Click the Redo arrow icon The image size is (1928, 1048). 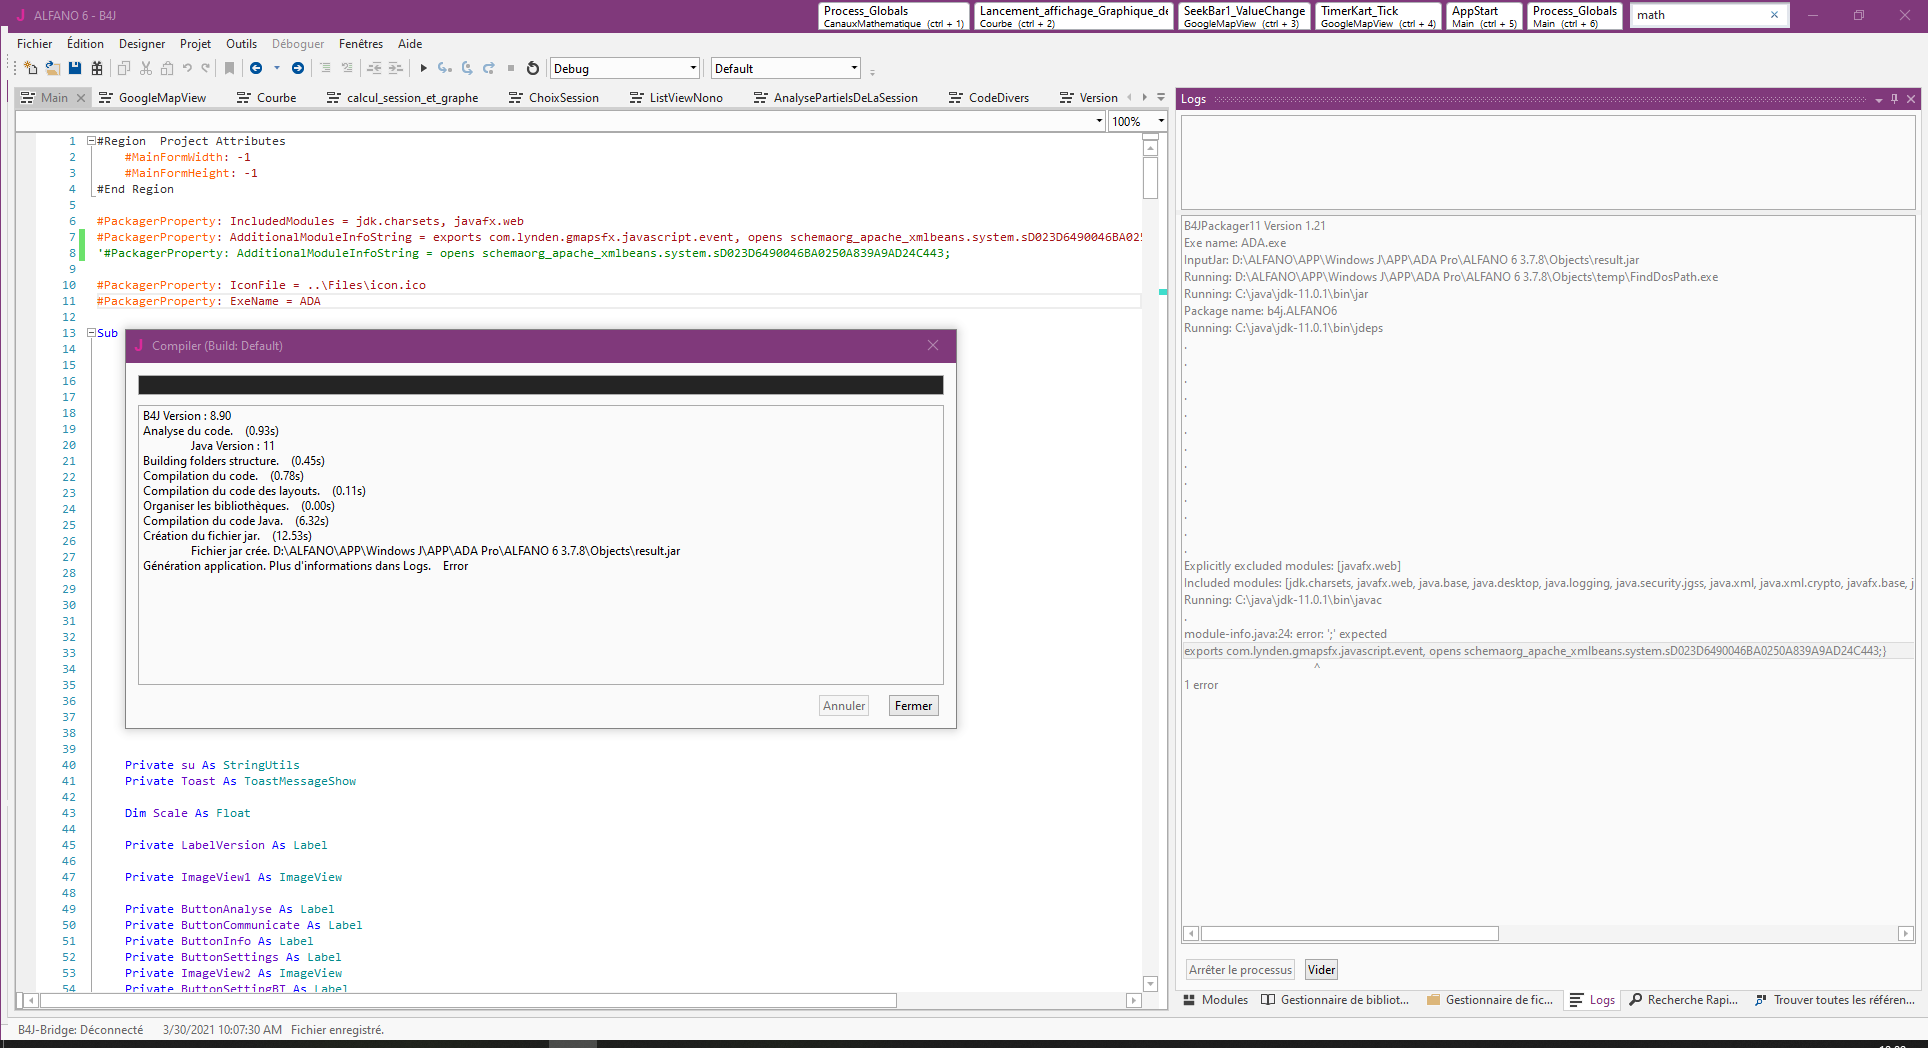click(x=206, y=68)
